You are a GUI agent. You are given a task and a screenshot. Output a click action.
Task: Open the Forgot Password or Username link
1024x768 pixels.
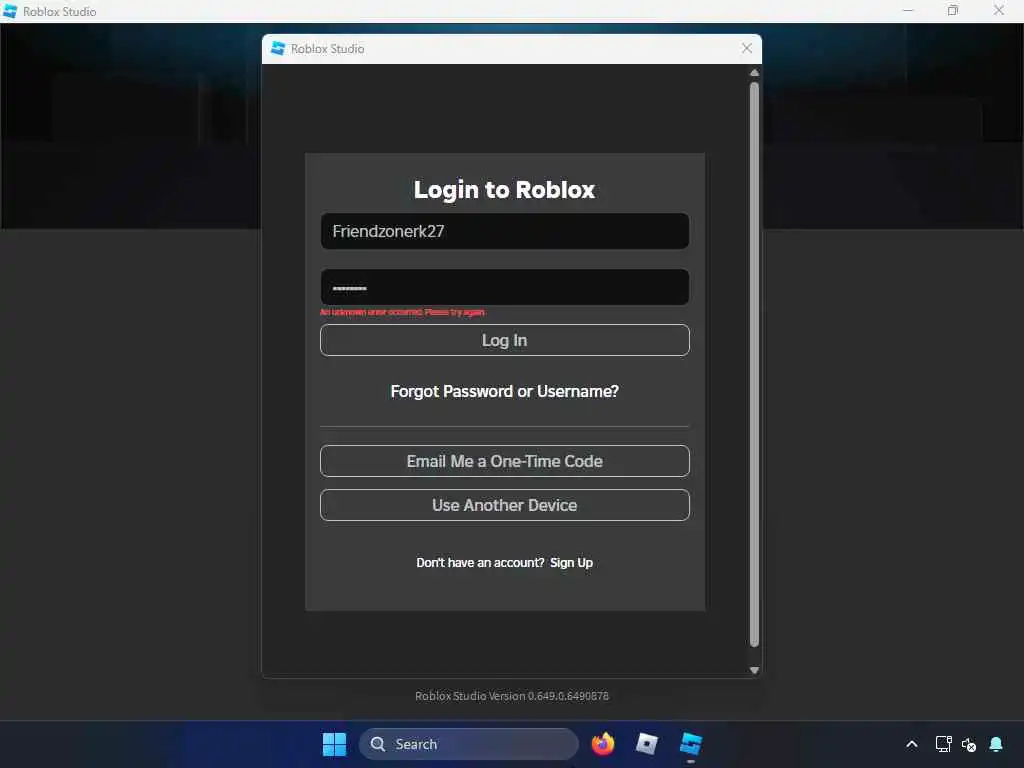pyautogui.click(x=505, y=391)
